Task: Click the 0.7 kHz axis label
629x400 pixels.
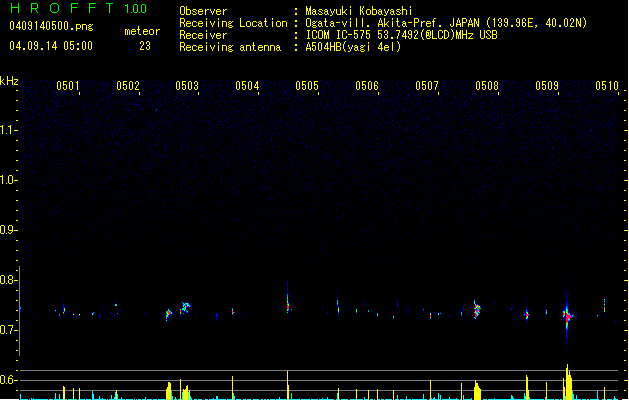Action: click(8, 330)
